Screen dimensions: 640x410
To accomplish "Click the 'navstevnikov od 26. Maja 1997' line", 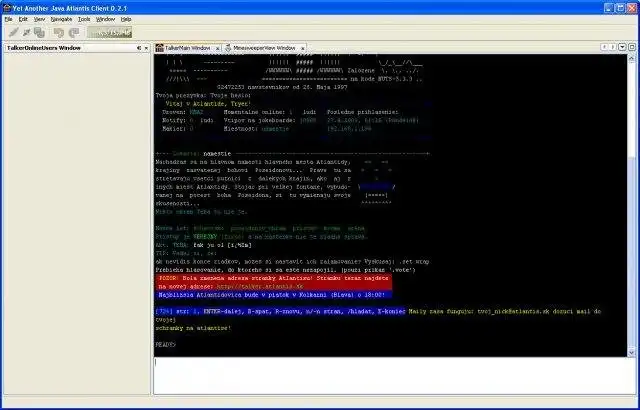I will click(282, 87).
